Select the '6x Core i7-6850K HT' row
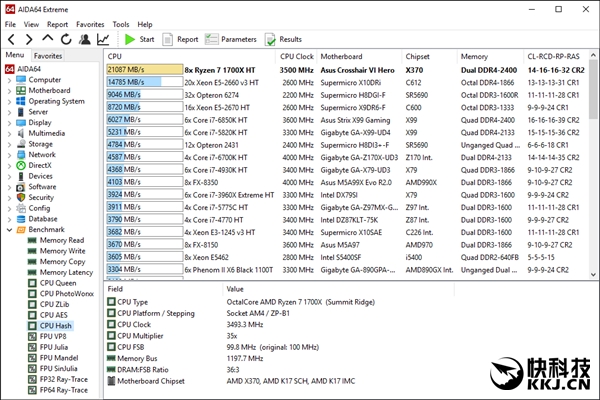Image resolution: width=600 pixels, height=400 pixels. pyautogui.click(x=346, y=120)
